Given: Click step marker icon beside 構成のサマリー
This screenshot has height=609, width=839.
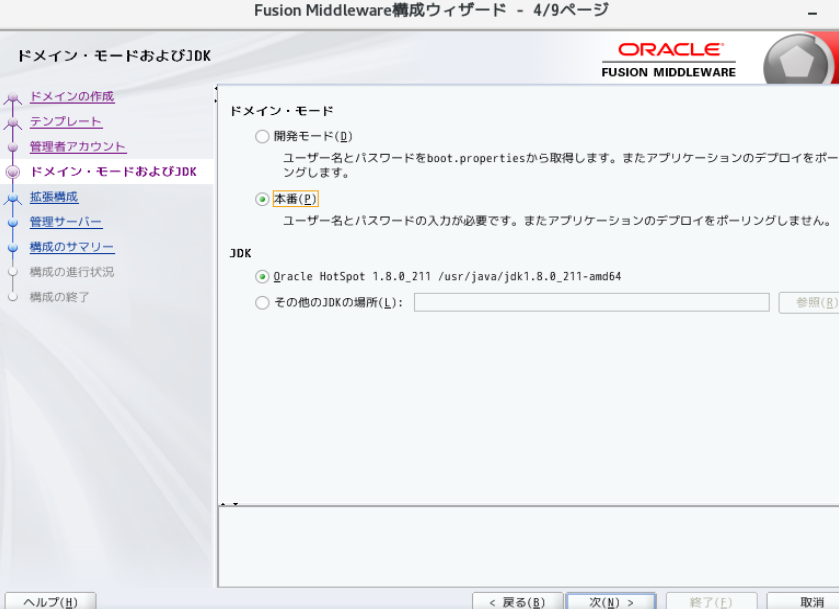Looking at the screenshot, I should [x=13, y=247].
